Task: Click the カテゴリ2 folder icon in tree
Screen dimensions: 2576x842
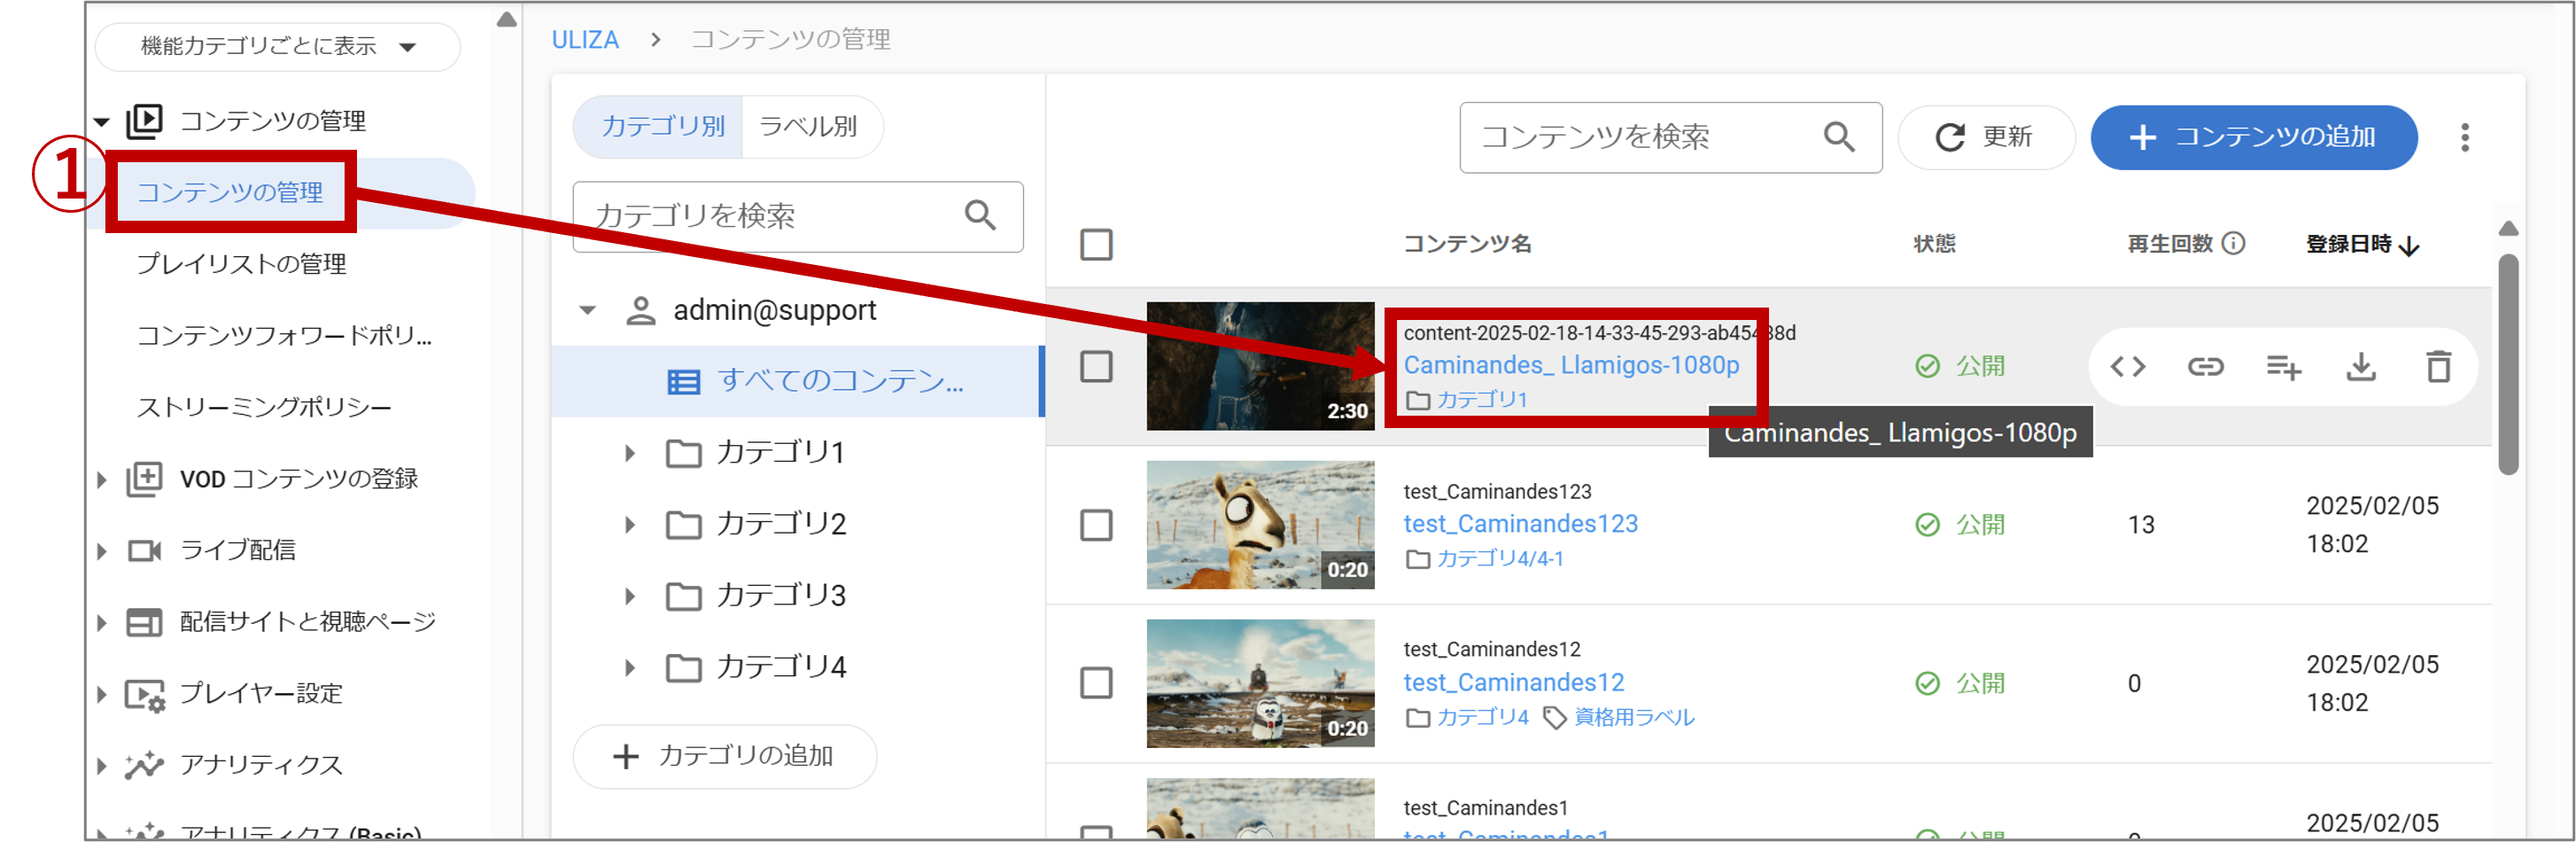Action: click(684, 524)
